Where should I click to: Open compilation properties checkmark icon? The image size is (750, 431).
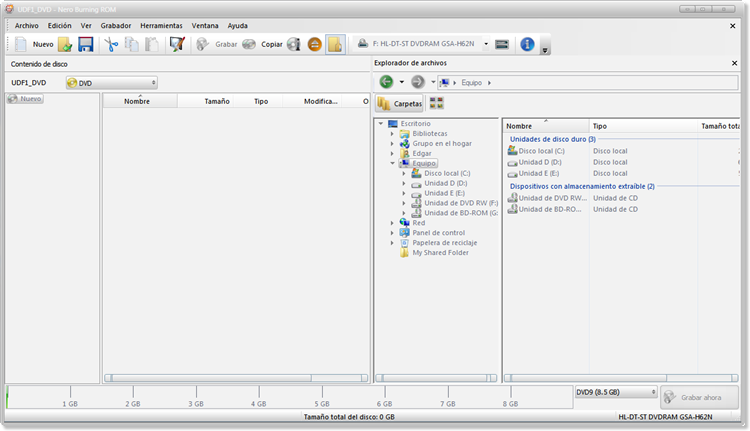[x=177, y=44]
